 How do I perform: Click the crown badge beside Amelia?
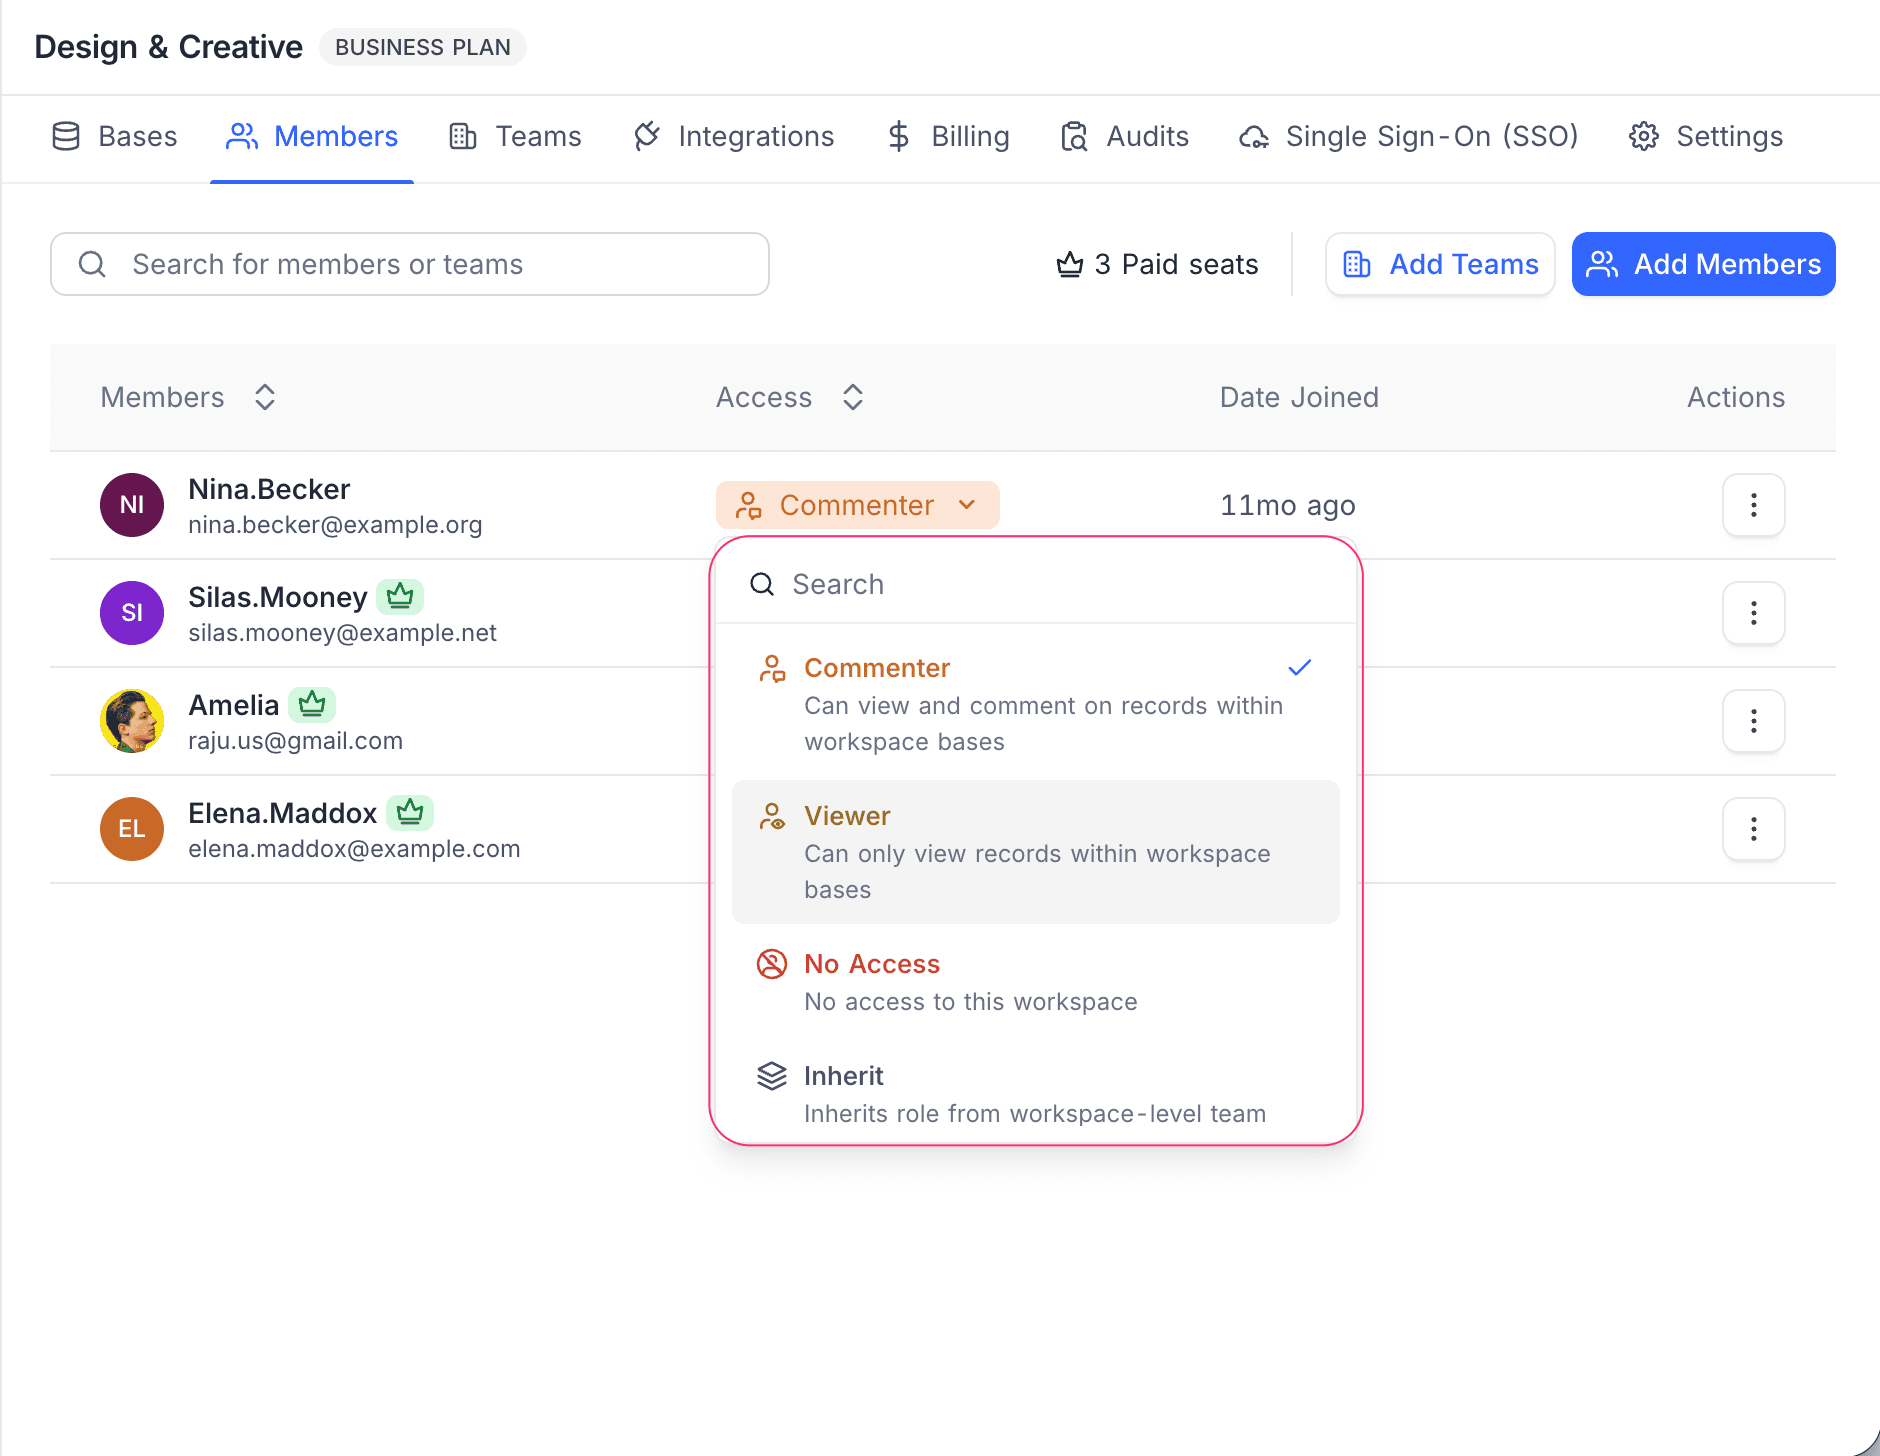[x=312, y=705]
